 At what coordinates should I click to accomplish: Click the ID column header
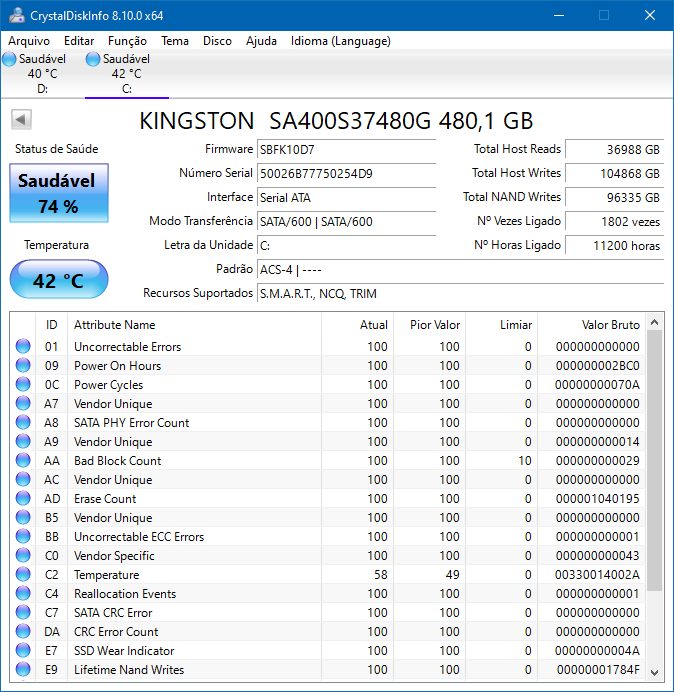coord(51,325)
